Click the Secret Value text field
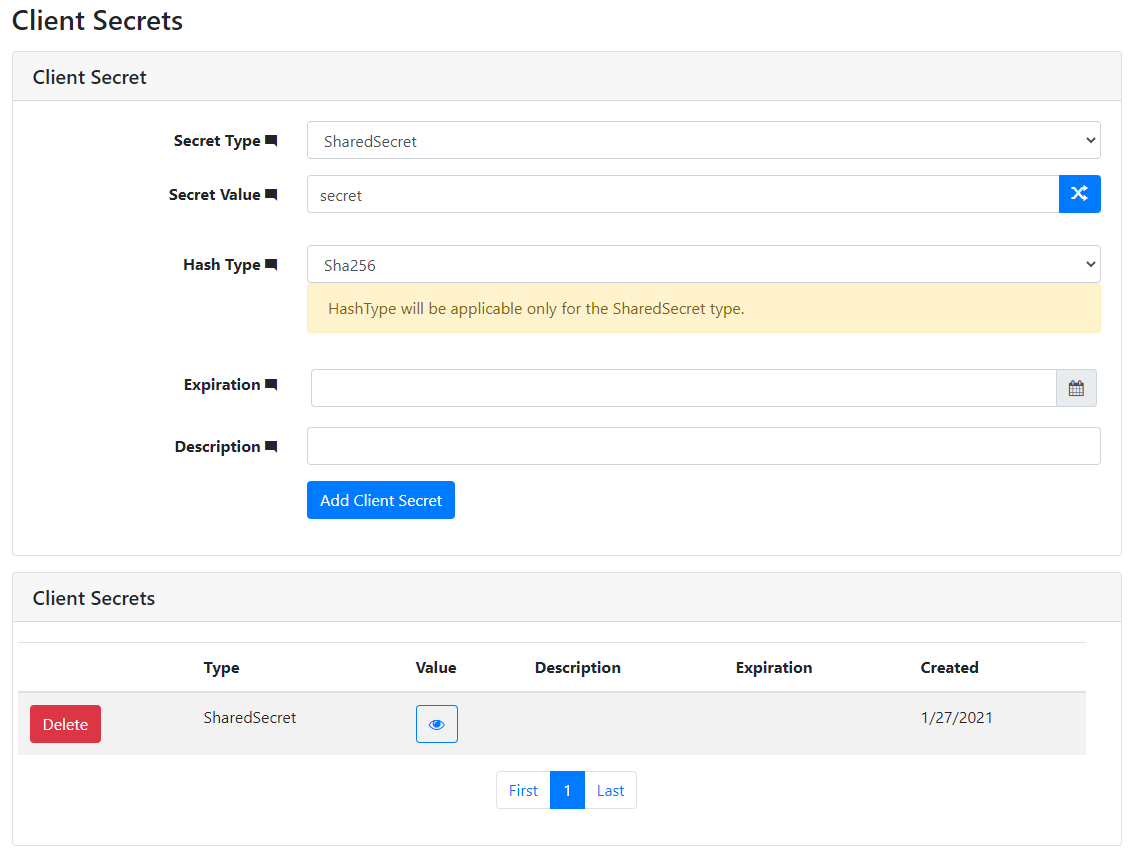 [650, 194]
